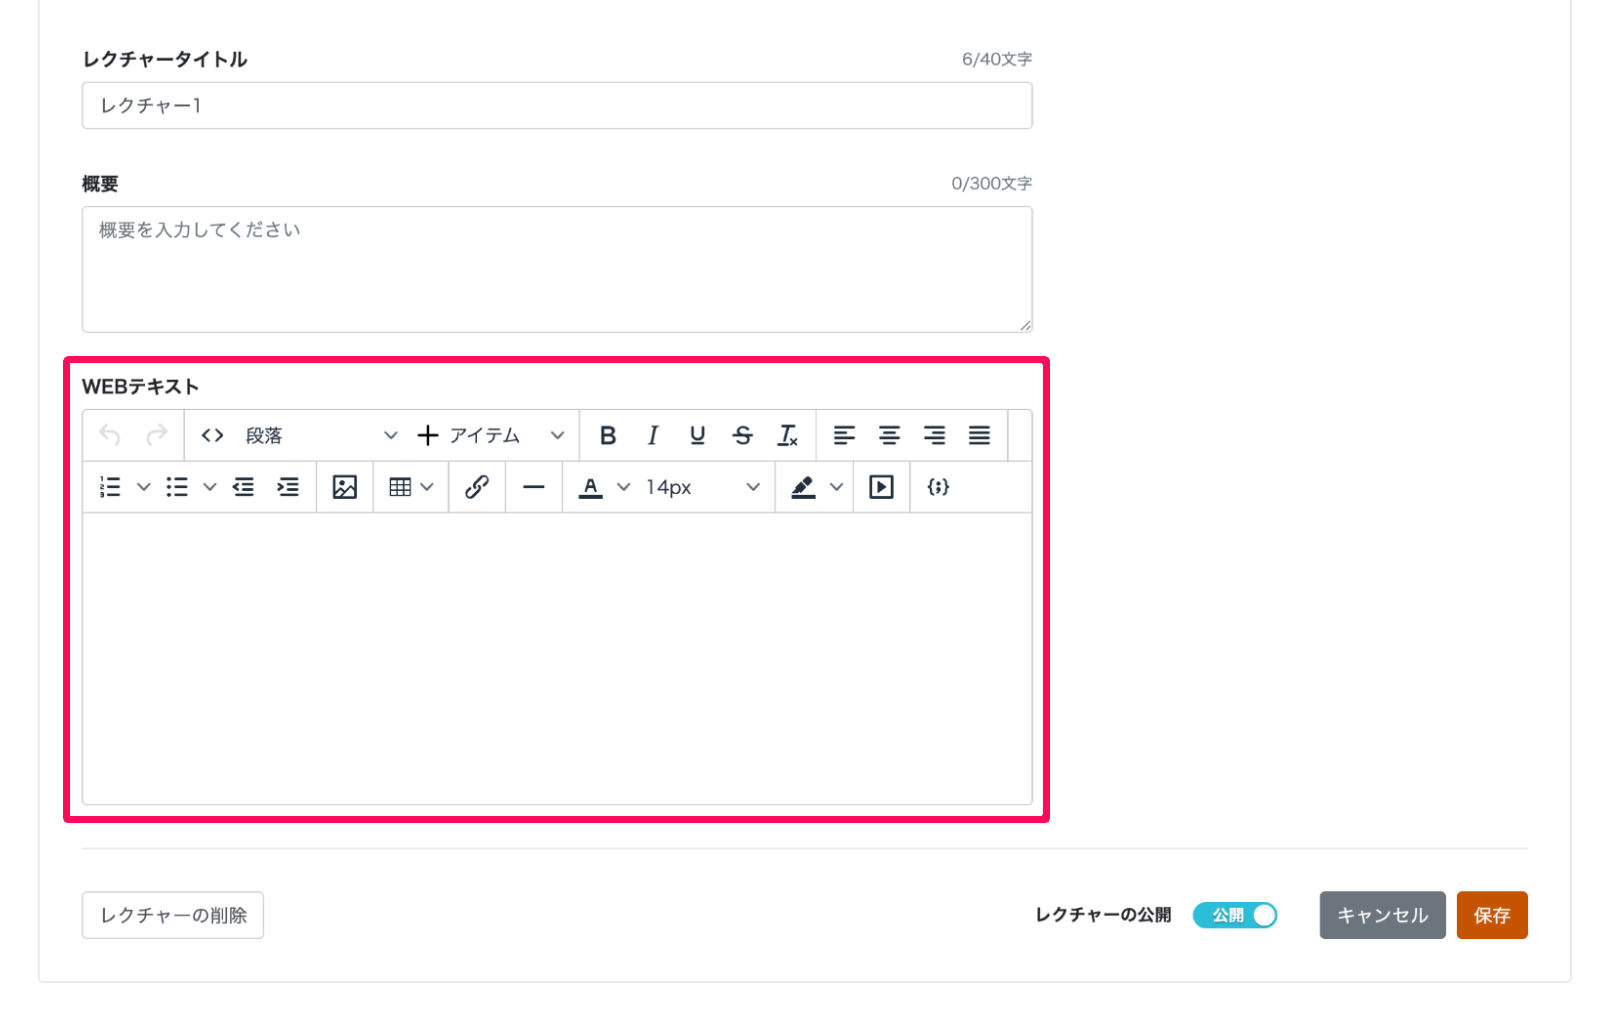Click the レクチャータイトル heading label
1613x1013 pixels.
165,59
